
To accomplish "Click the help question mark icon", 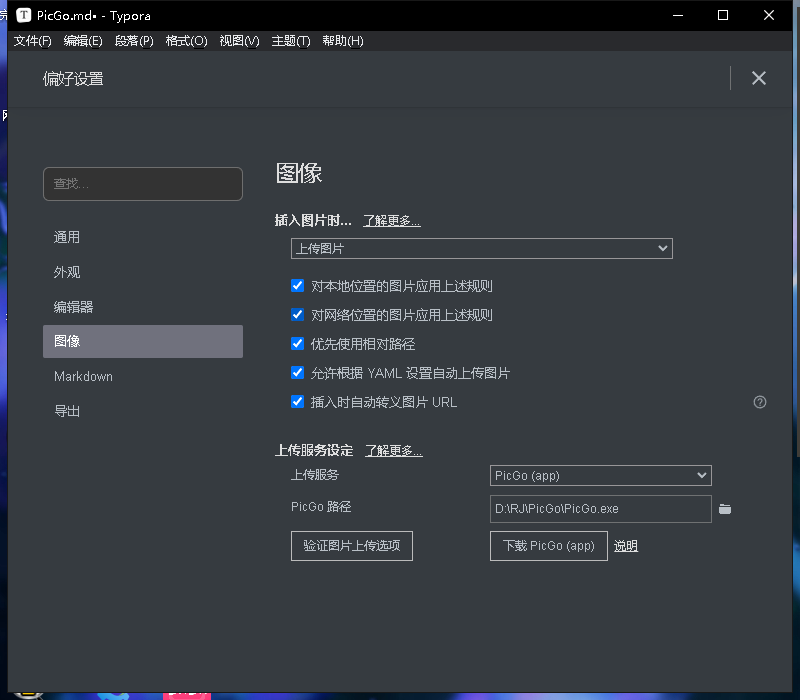I will click(759, 402).
